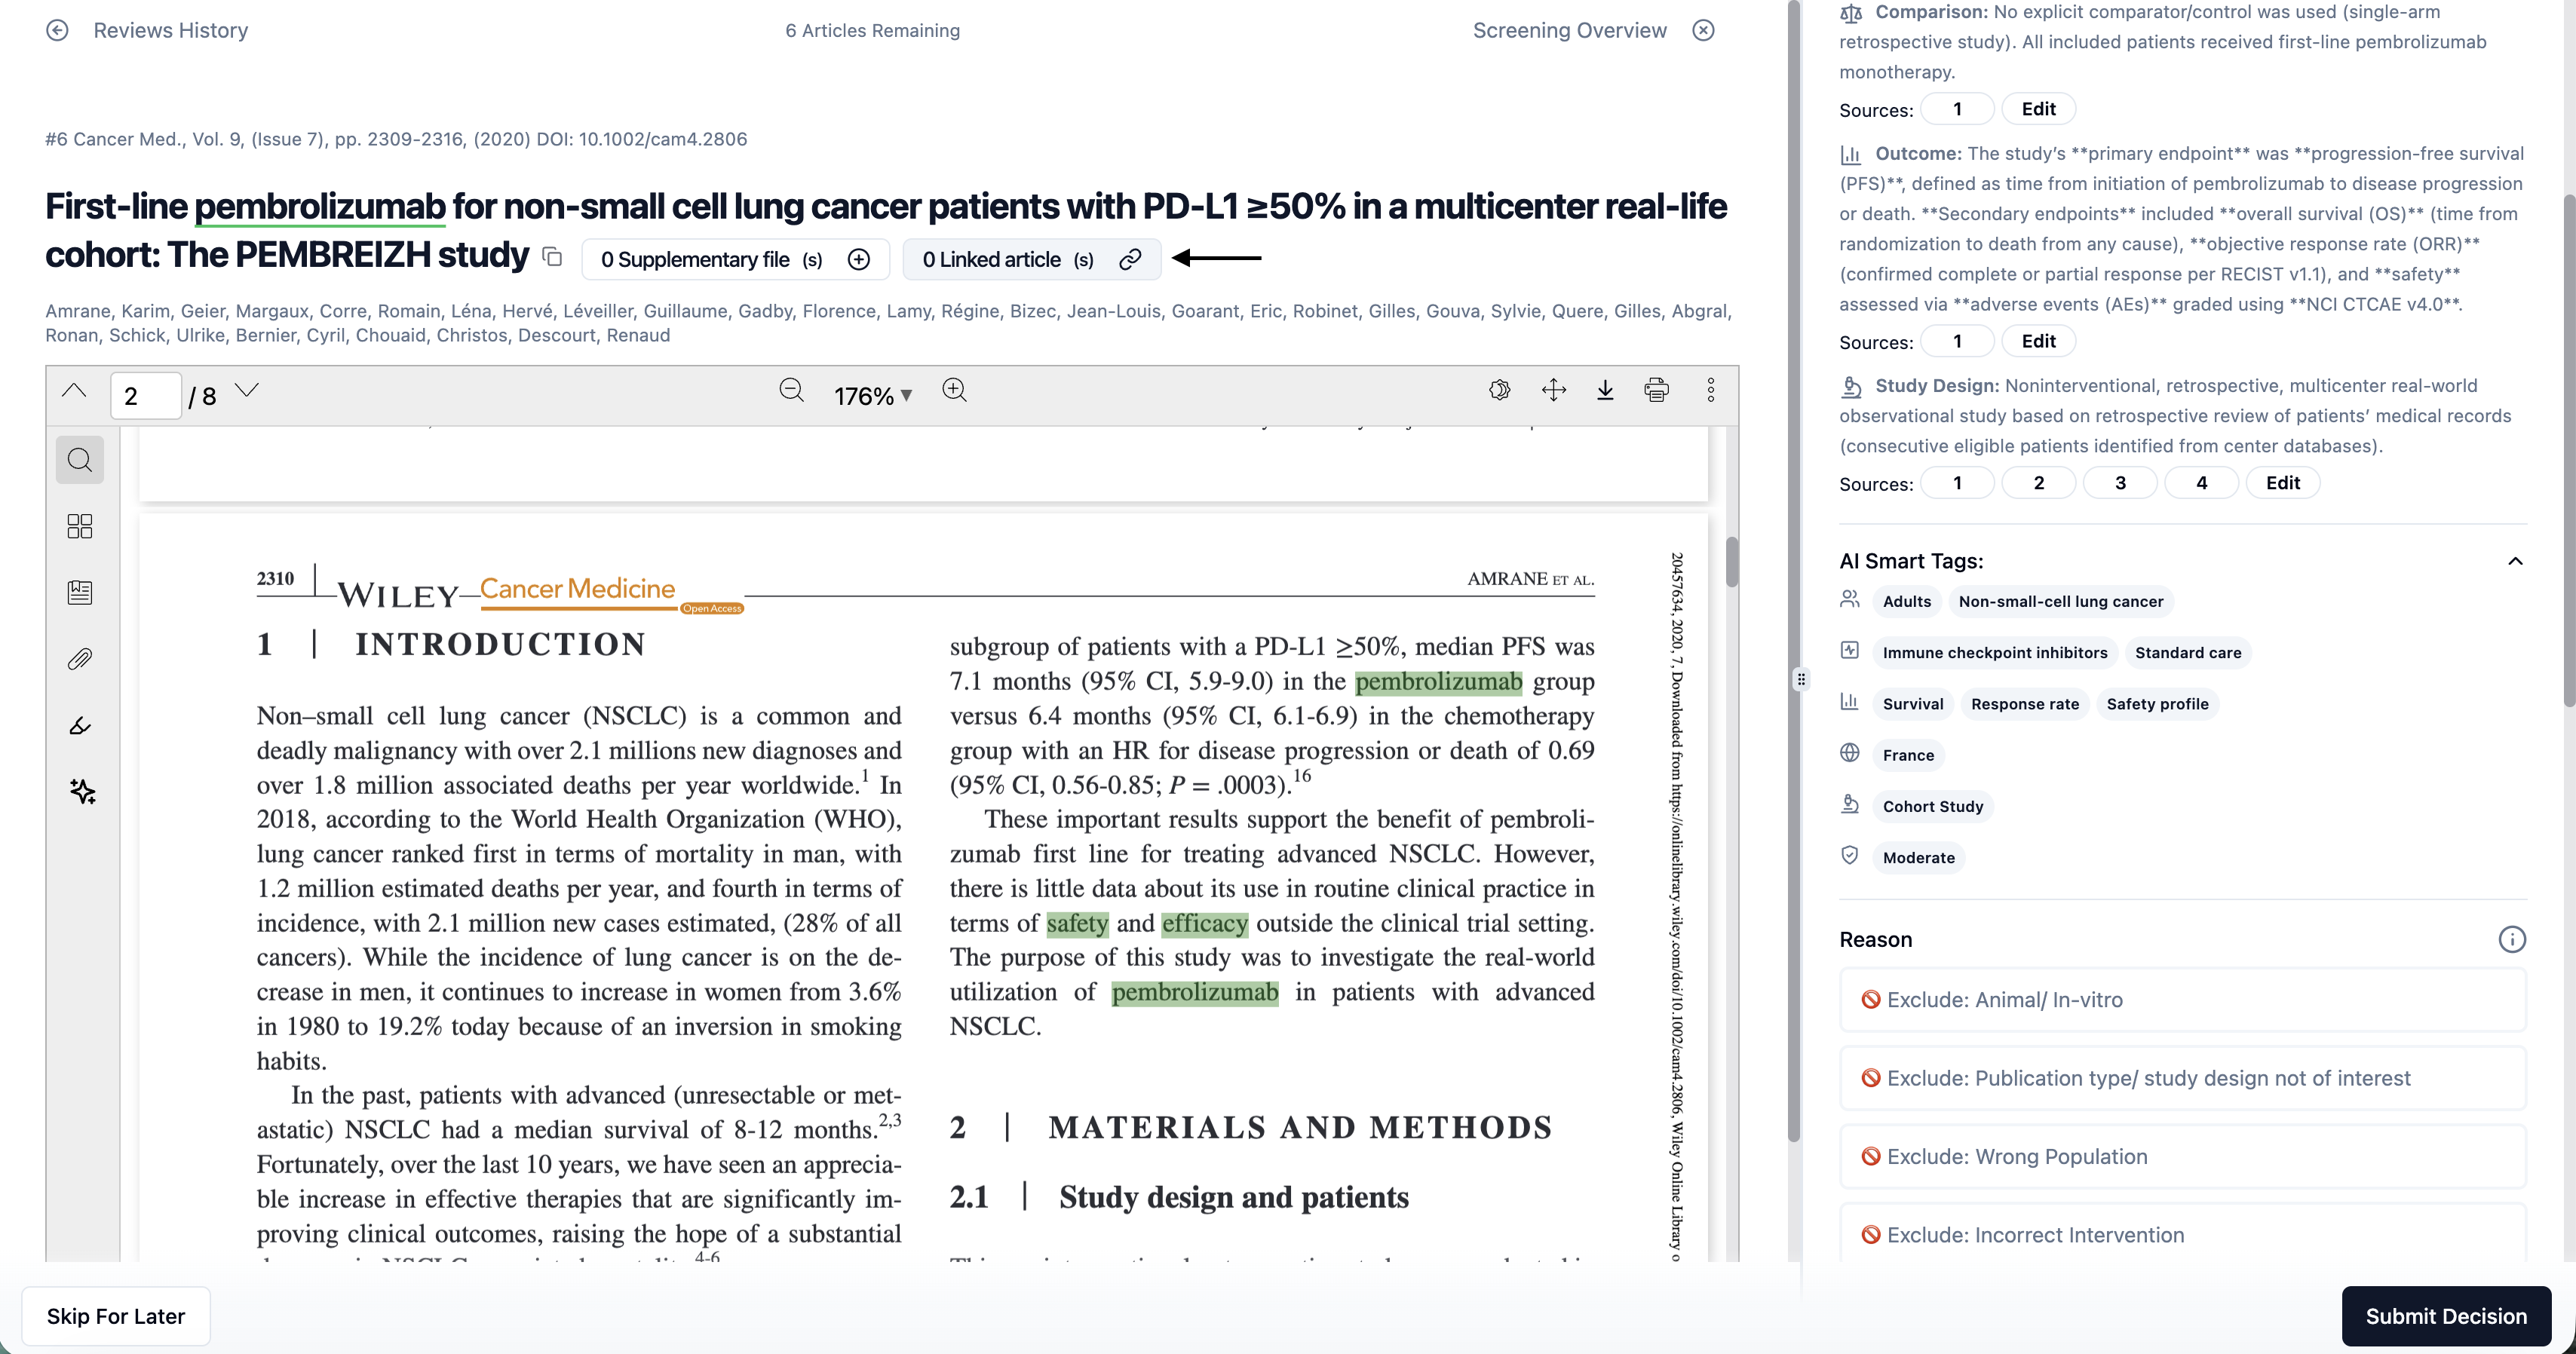This screenshot has height=1354, width=2576.
Task: Open the attachments paperclip panel
Action: pos(80,659)
